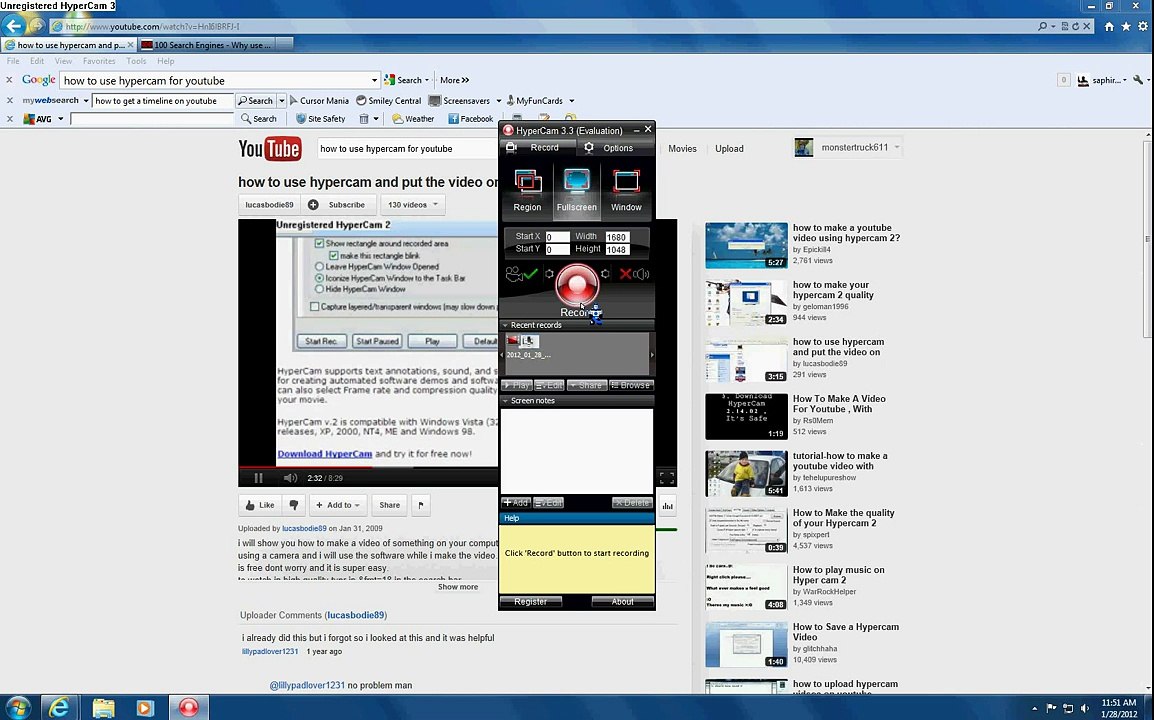1154x720 pixels.
Task: Open Screensavers toolbar item
Action: pyautogui.click(x=460, y=101)
